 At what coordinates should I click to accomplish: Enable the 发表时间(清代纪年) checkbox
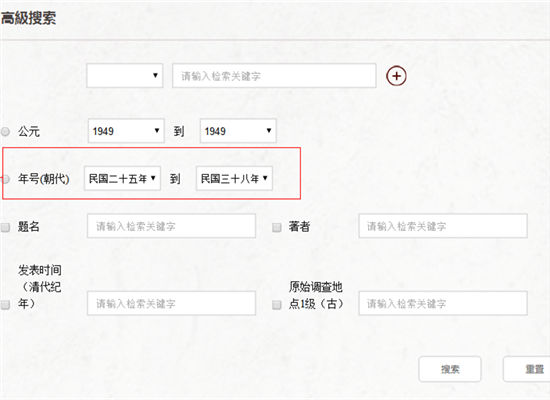click(5, 304)
